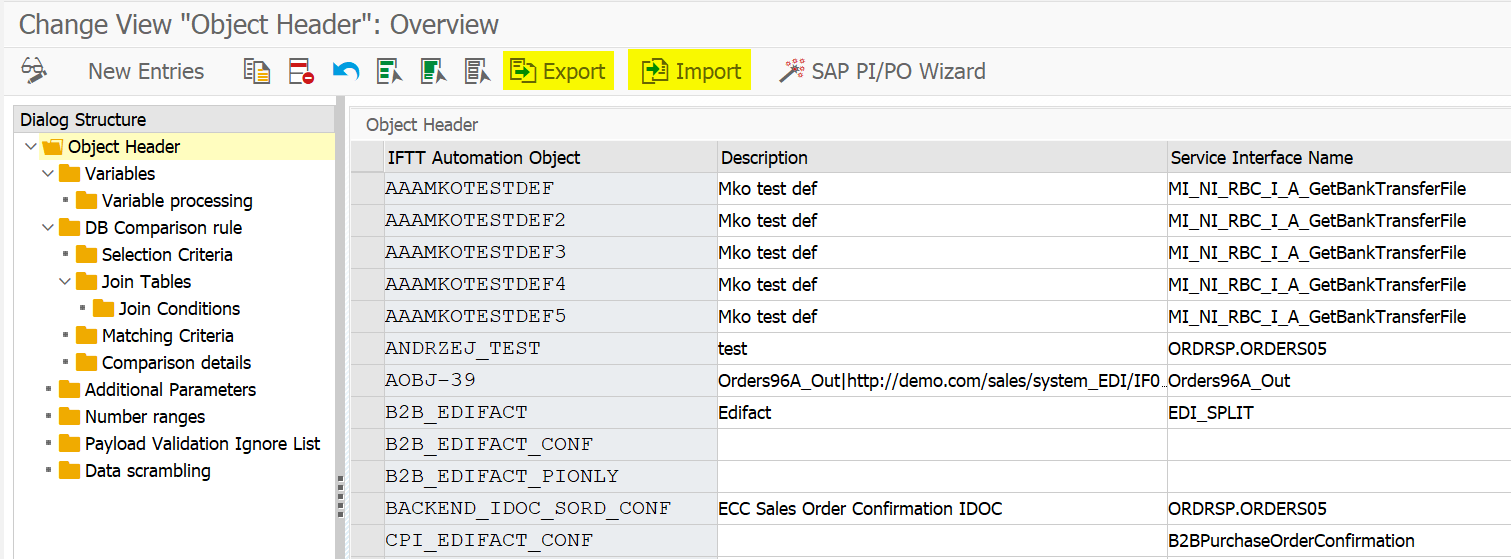
Task: Select Data scrambling in dialog structure
Action: coord(147,471)
